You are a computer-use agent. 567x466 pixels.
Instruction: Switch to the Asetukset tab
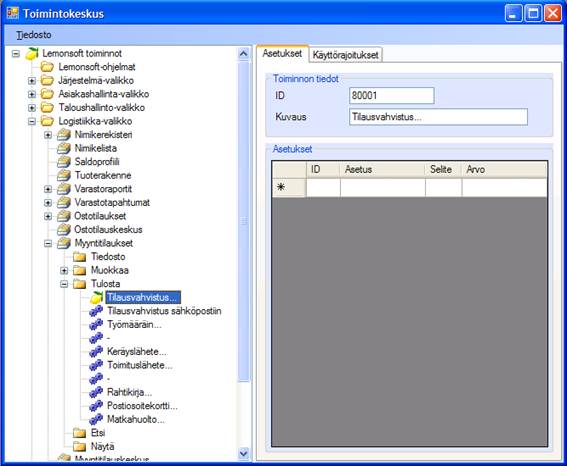pos(282,54)
